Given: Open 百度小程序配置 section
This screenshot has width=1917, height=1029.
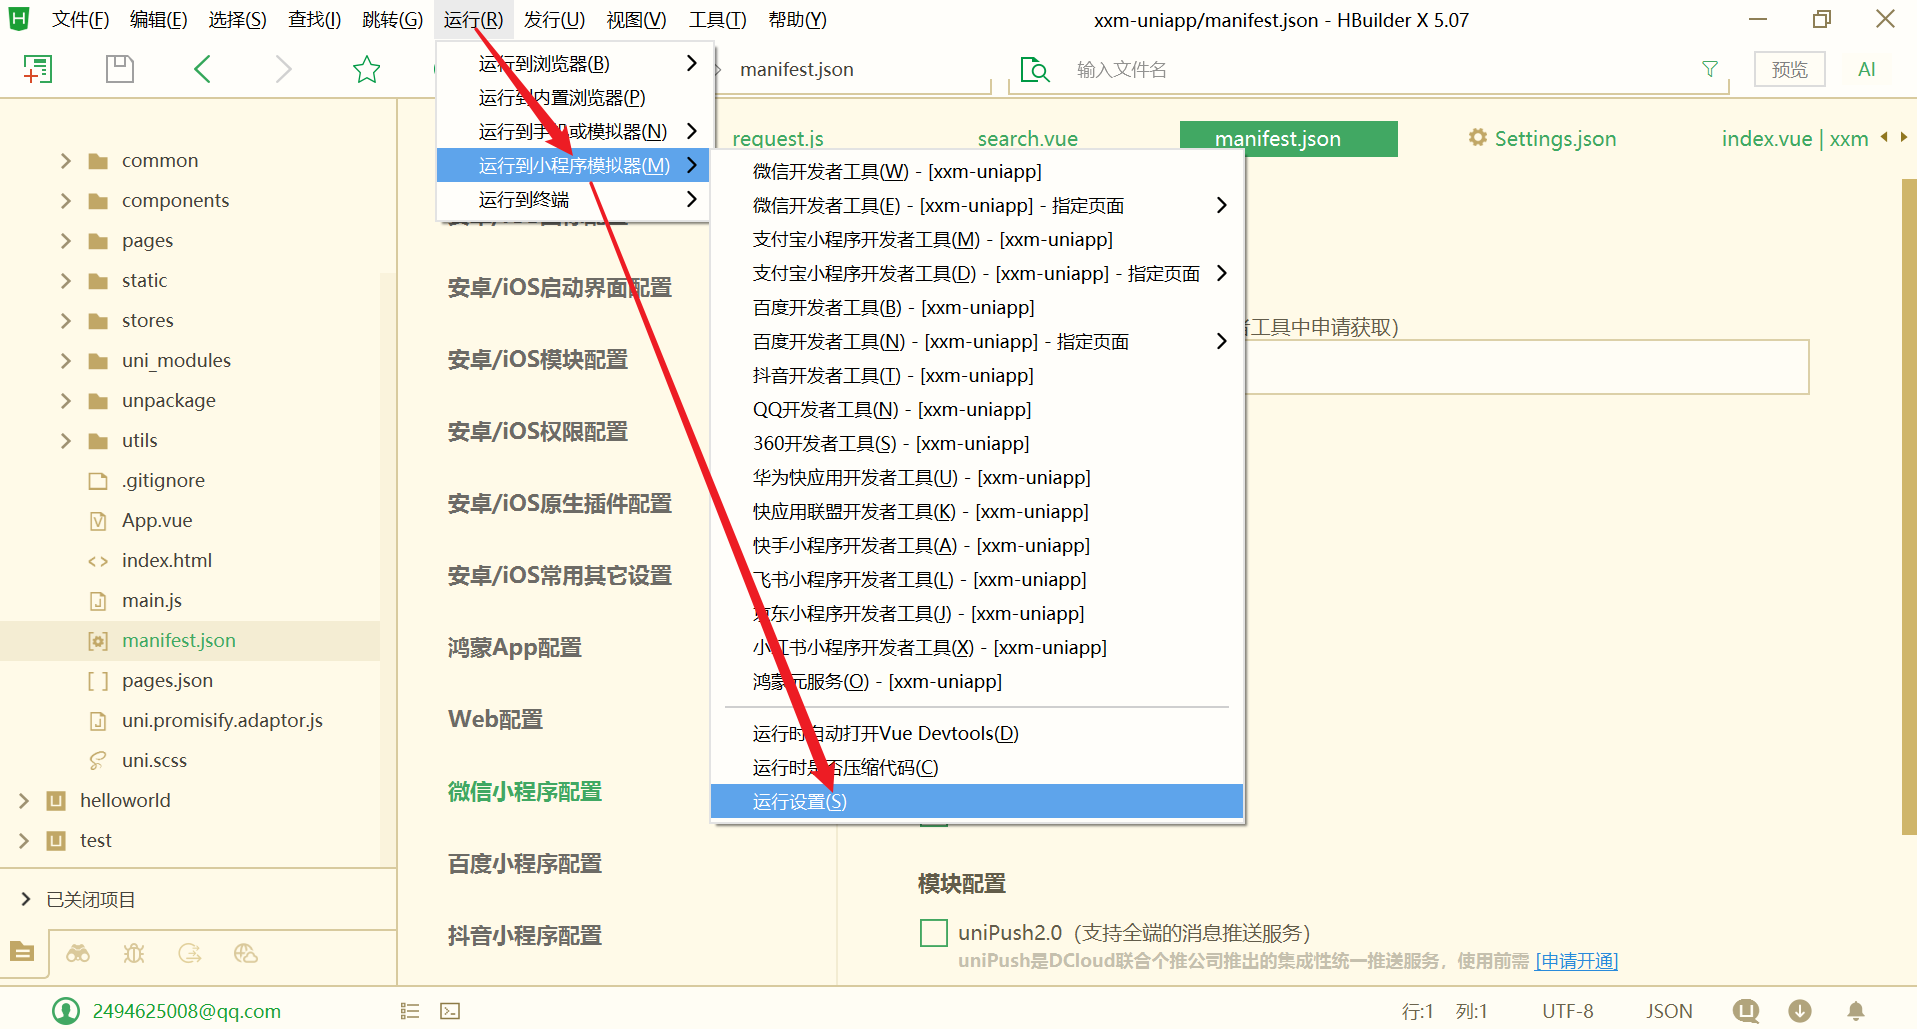Looking at the screenshot, I should 525,864.
